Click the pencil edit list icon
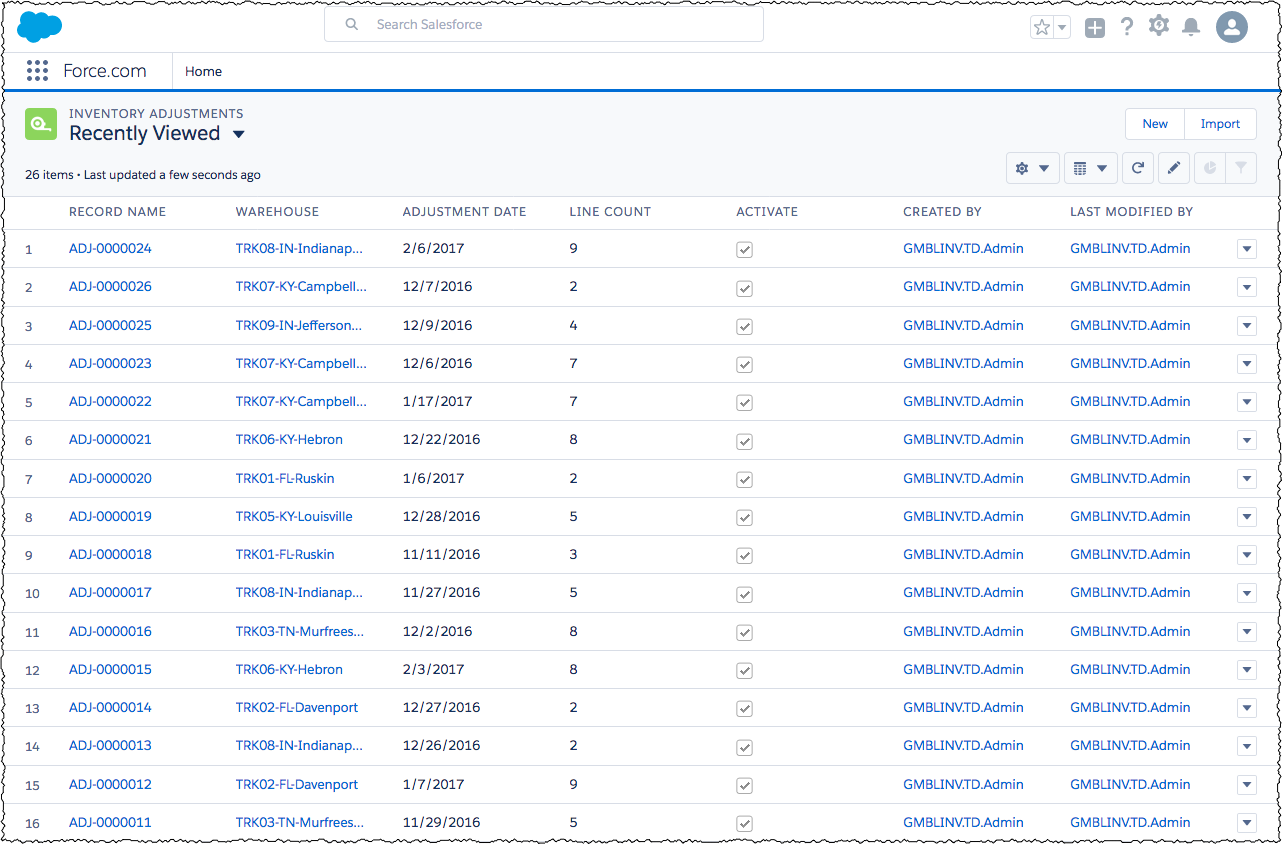Viewport: 1282px width, 844px height. pos(1174,169)
